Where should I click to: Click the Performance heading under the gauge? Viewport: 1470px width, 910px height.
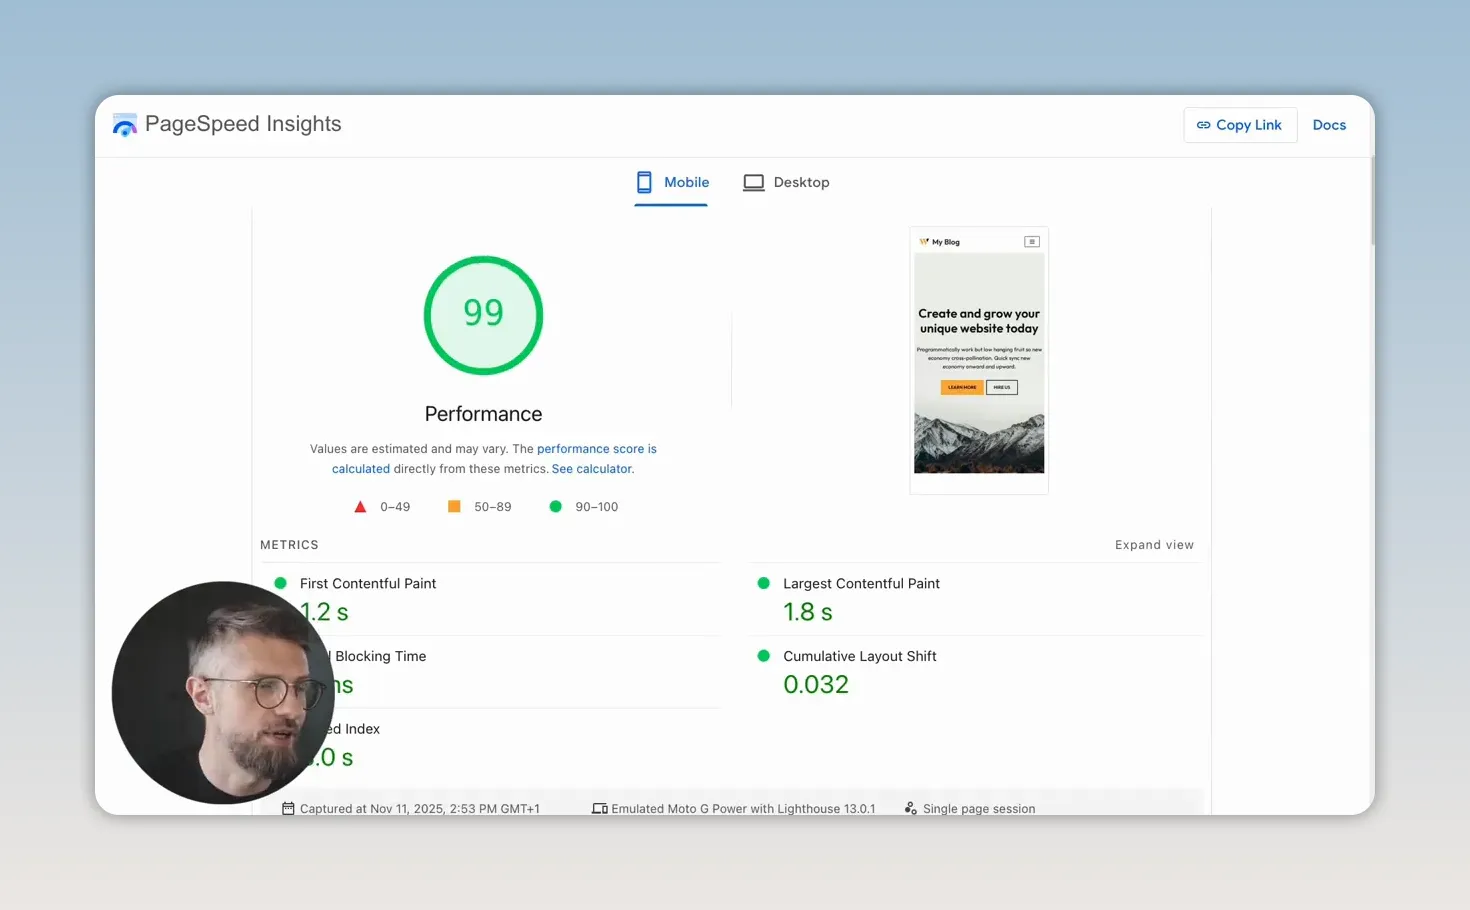click(x=483, y=414)
